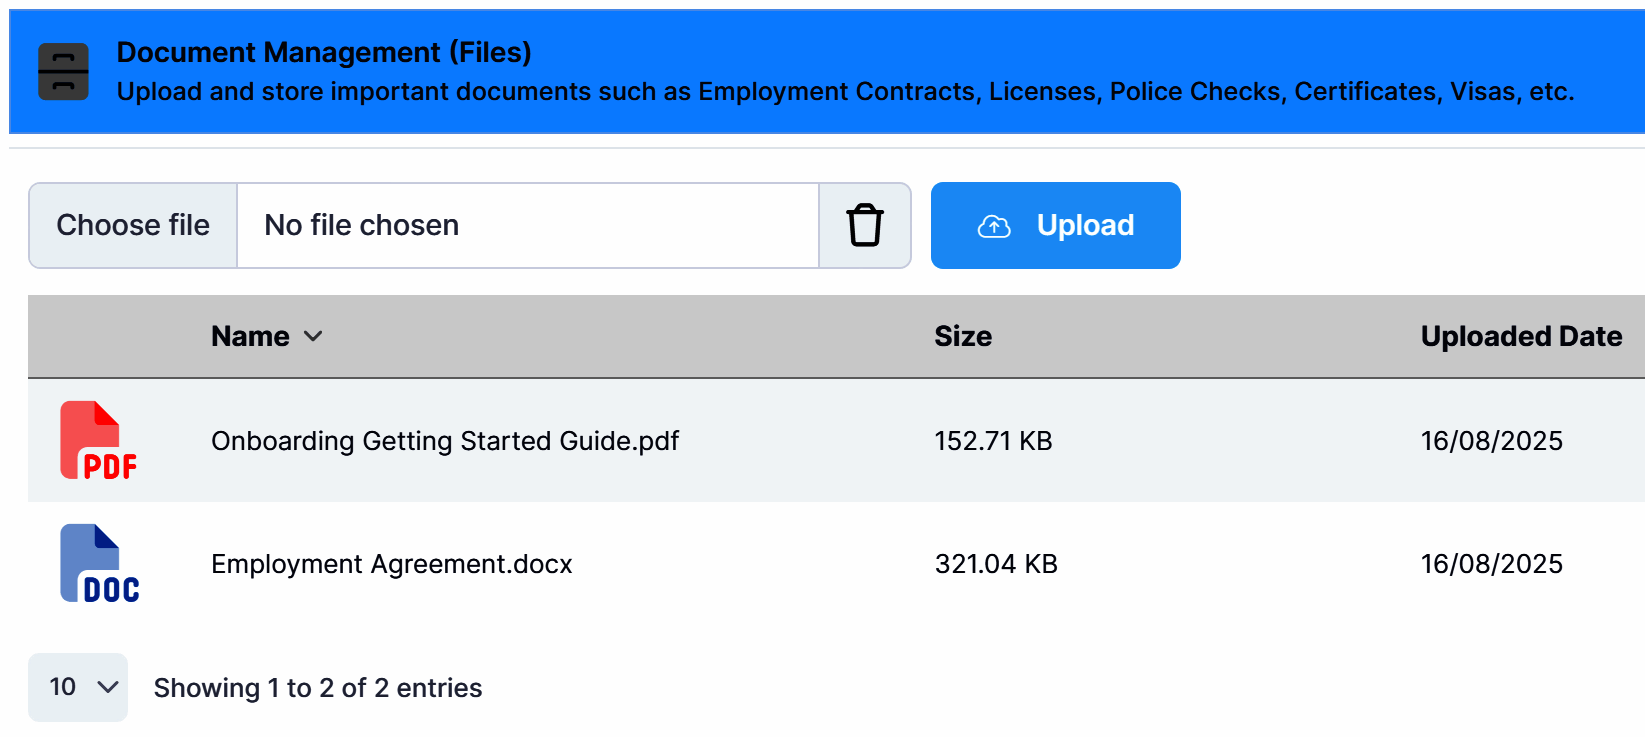Viewport: 1645px width, 737px height.
Task: Click the Name column header label
Action: (x=250, y=336)
